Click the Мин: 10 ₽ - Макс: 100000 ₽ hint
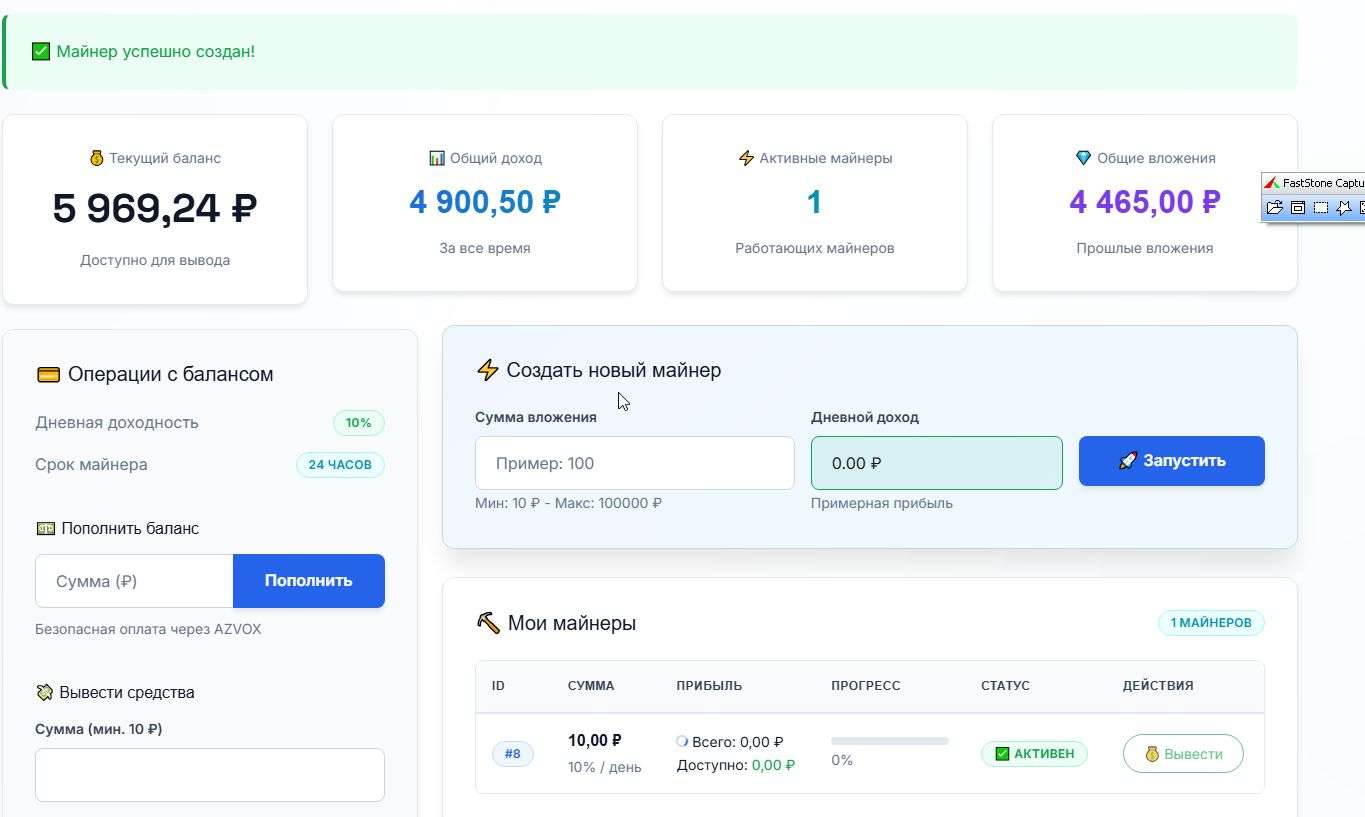The height and width of the screenshot is (817, 1365). (x=568, y=503)
